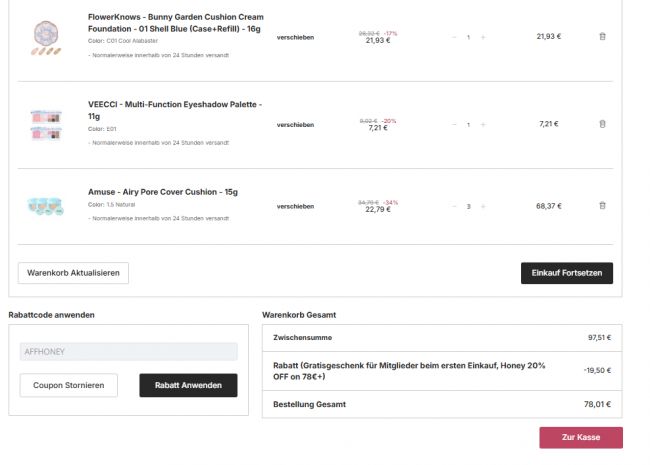Click 'verschieben' for FlowerKnows foundation
Viewport: 650px width, 465px height.
coord(295,37)
